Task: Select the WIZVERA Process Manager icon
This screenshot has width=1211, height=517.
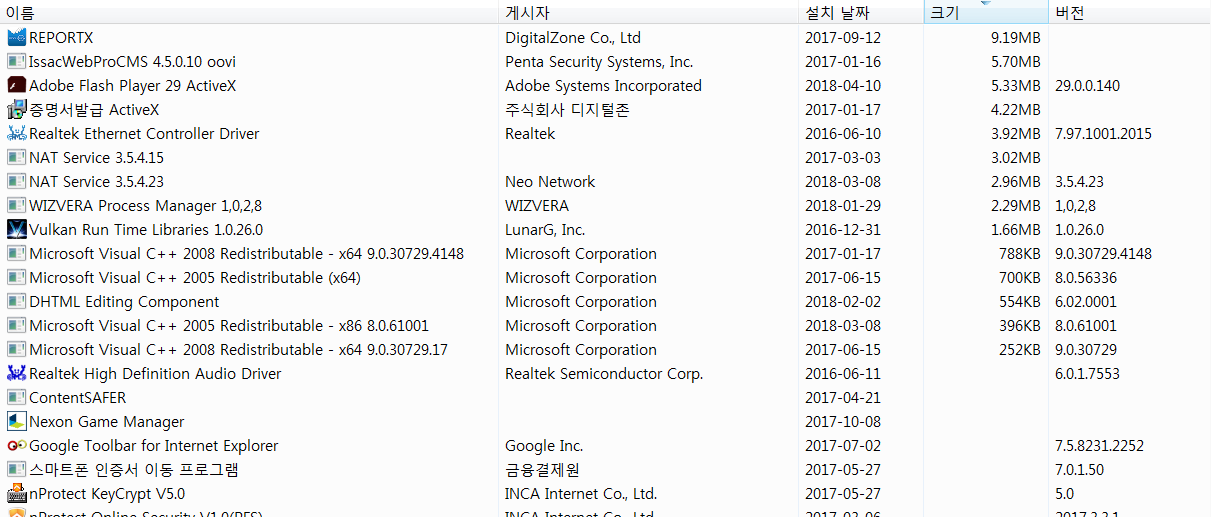Action: (x=16, y=206)
